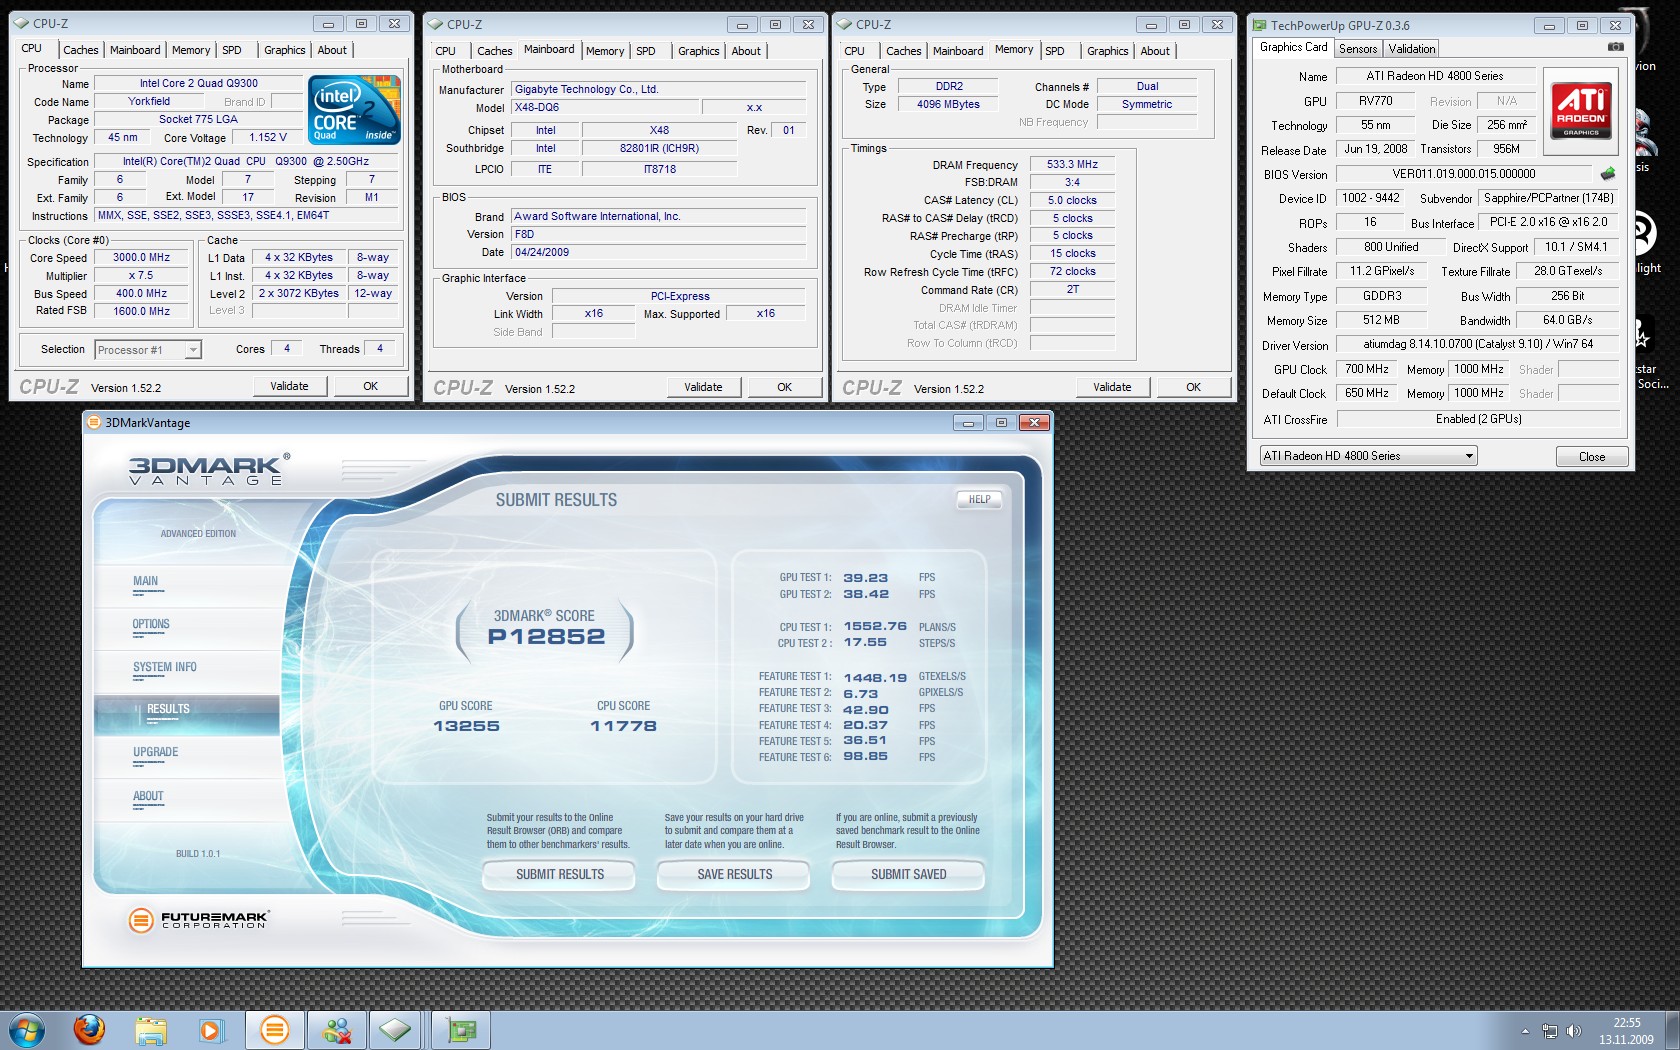
Task: Open Memory tab in middle CPU-Z window
Action: pos(605,51)
